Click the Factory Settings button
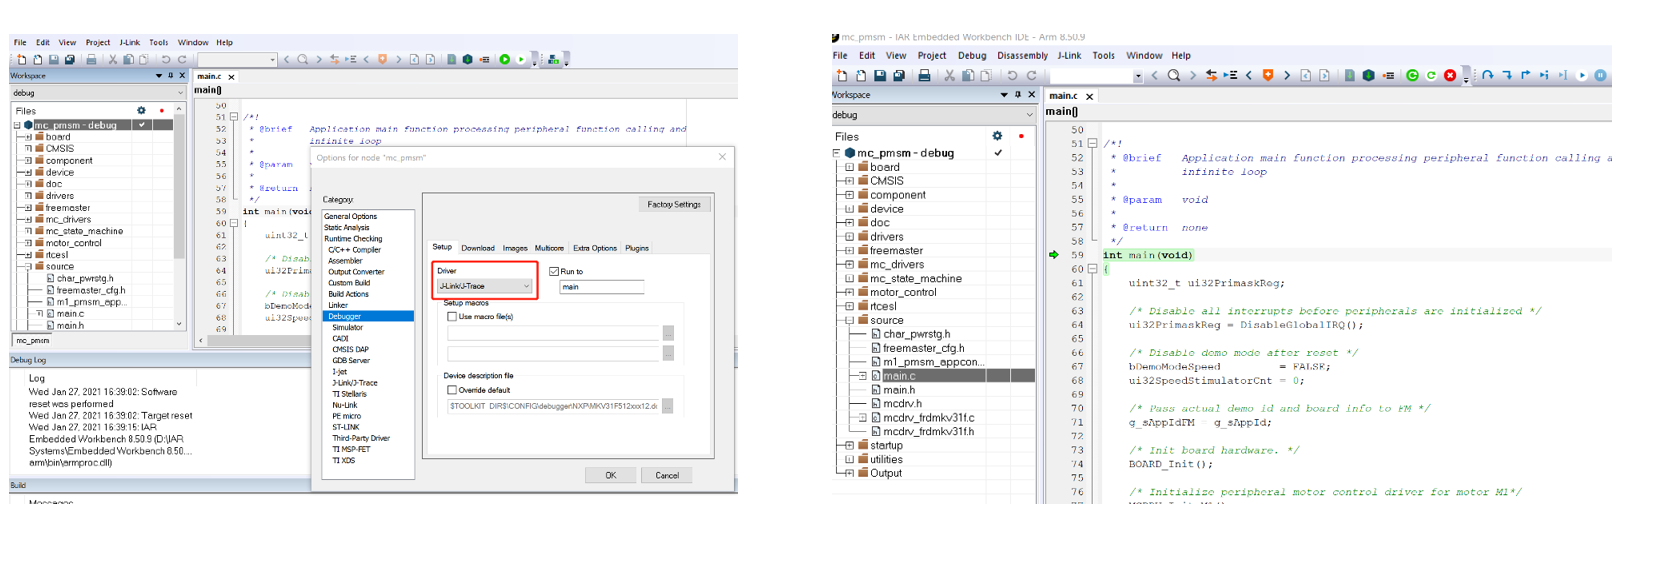Viewport: 1662px width, 574px height. click(673, 204)
